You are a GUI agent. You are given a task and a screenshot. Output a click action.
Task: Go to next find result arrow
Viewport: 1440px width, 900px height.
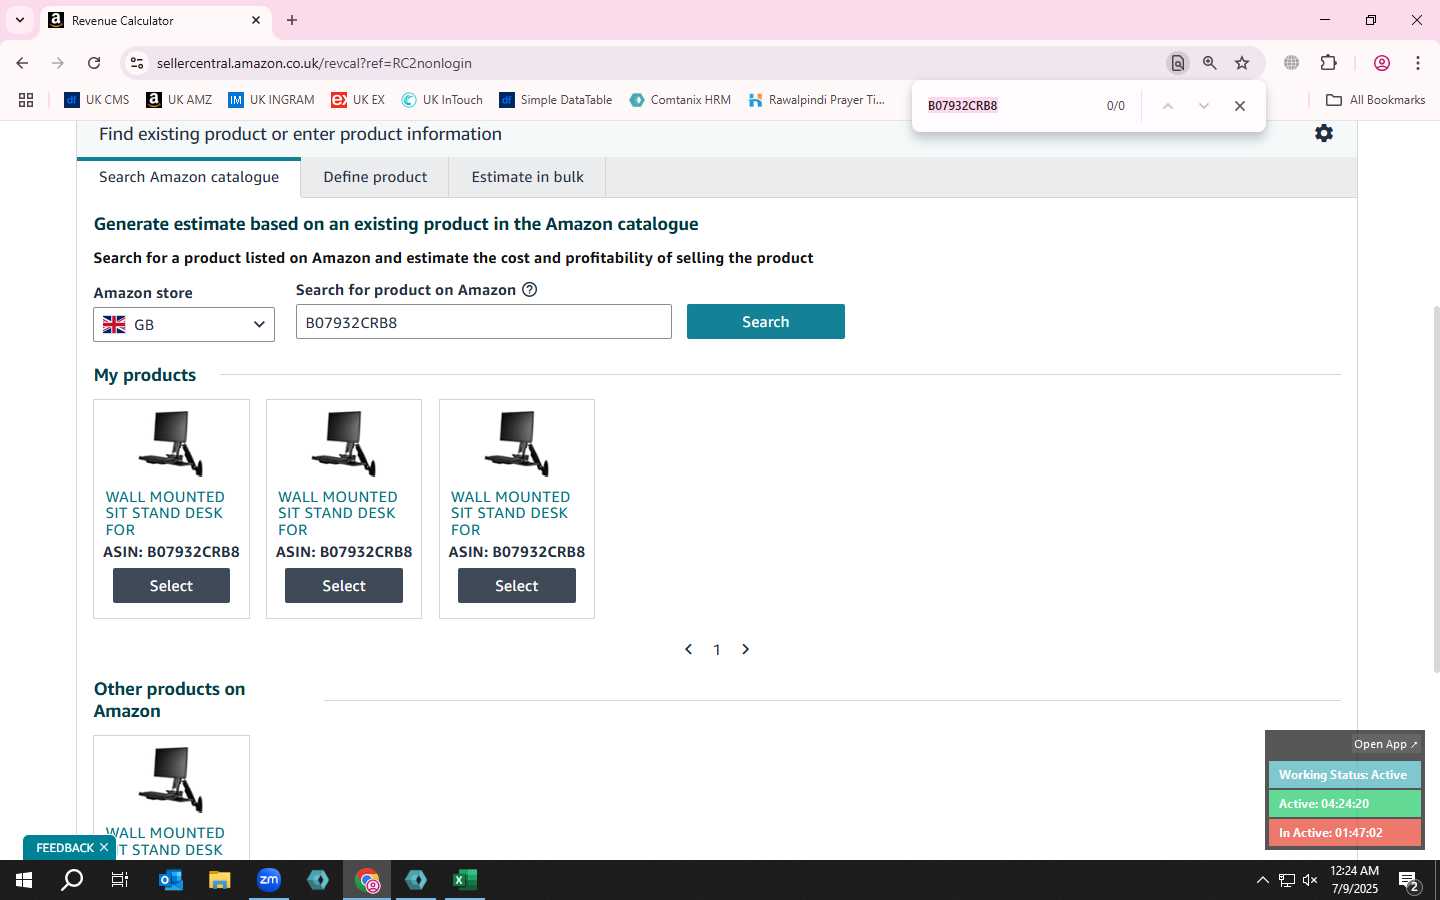point(1204,106)
